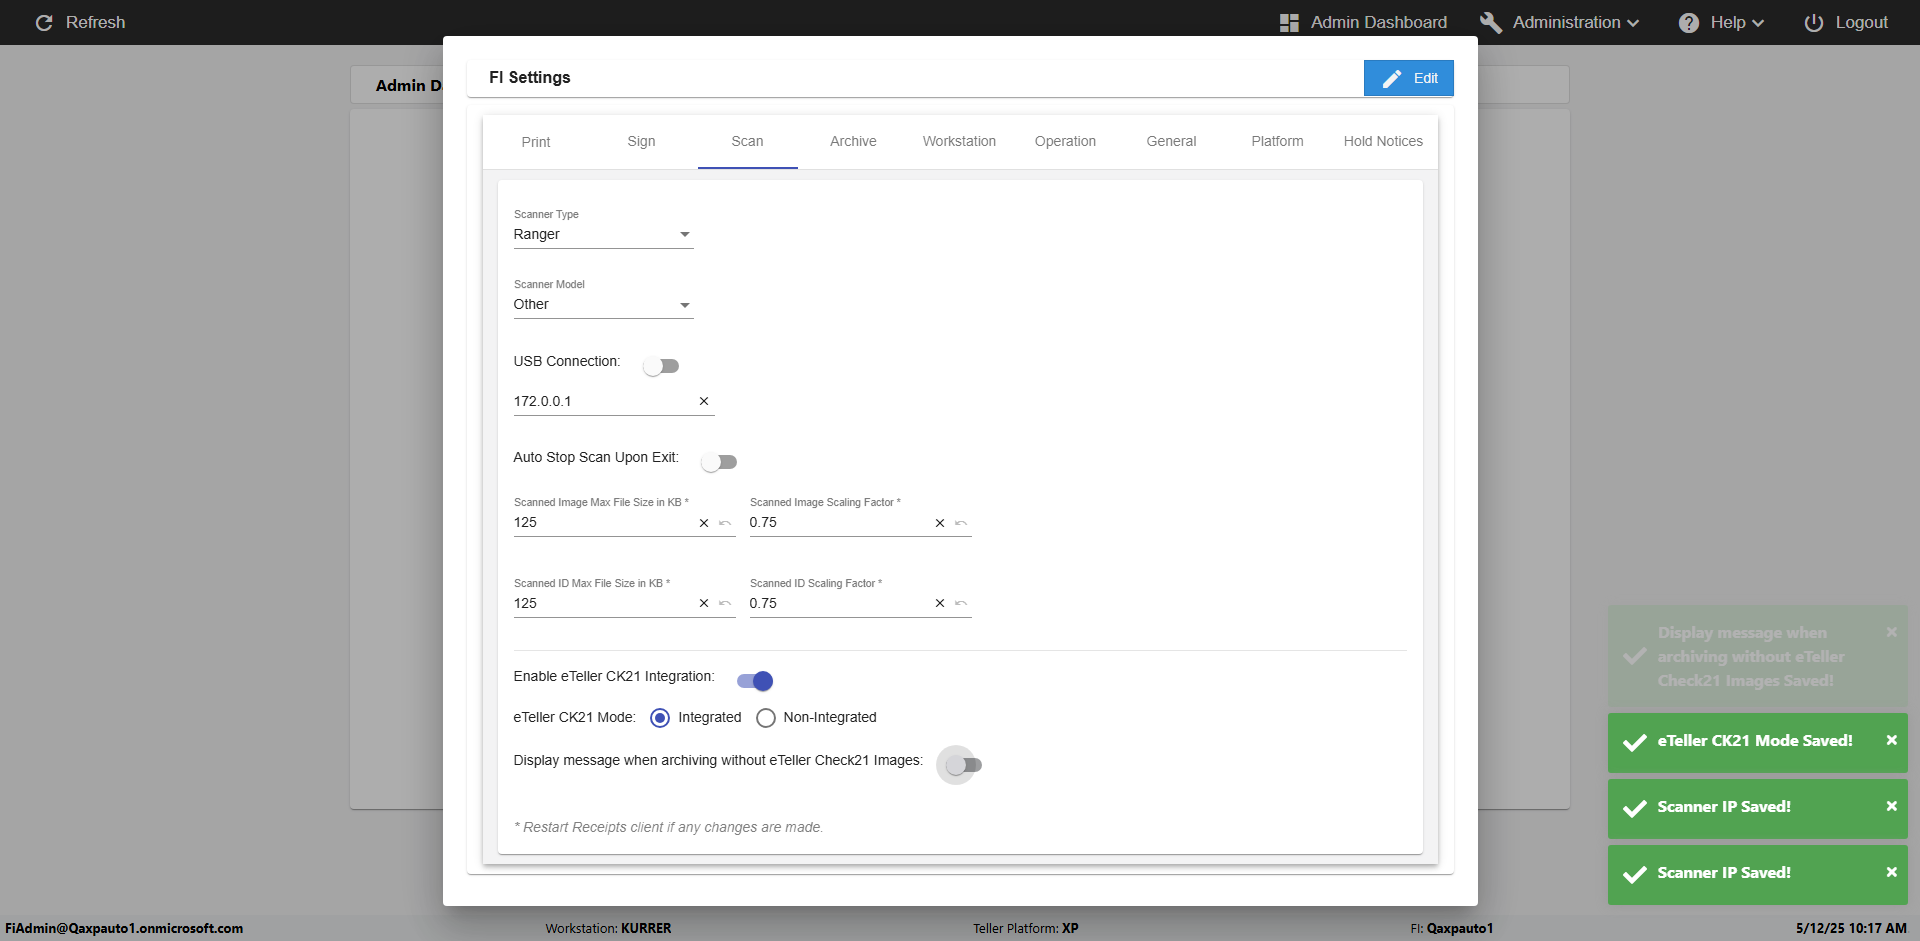The width and height of the screenshot is (1920, 941).
Task: Undo Scanned Image Scaling Factor change
Action: 961,523
